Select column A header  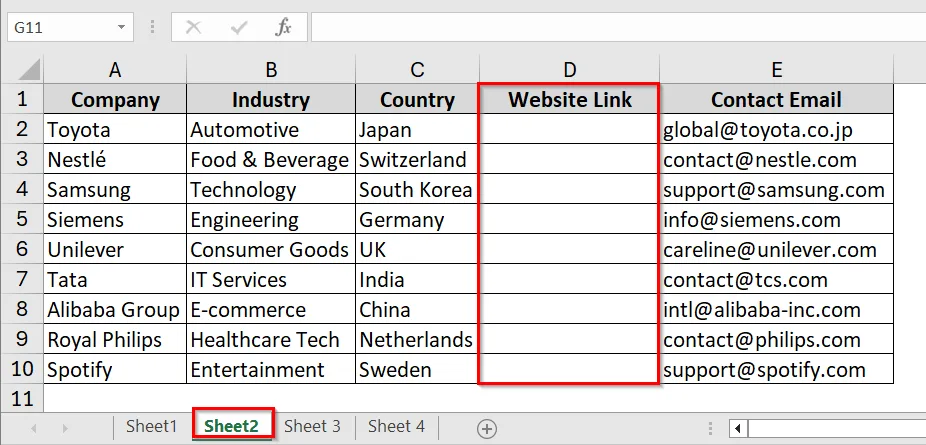tap(115, 70)
